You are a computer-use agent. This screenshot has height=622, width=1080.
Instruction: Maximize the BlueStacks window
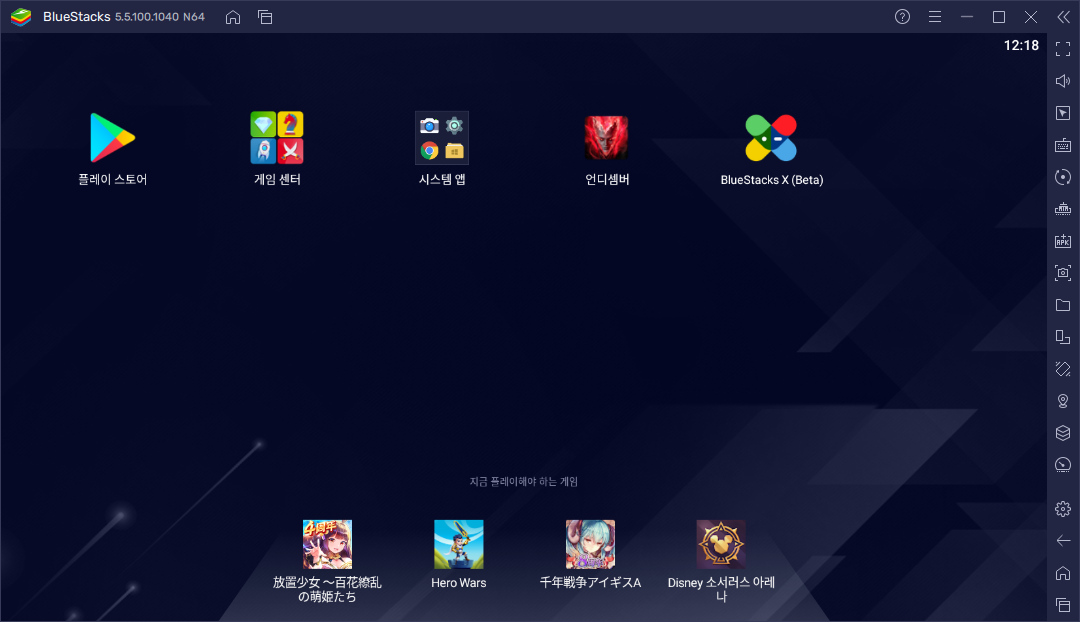999,17
